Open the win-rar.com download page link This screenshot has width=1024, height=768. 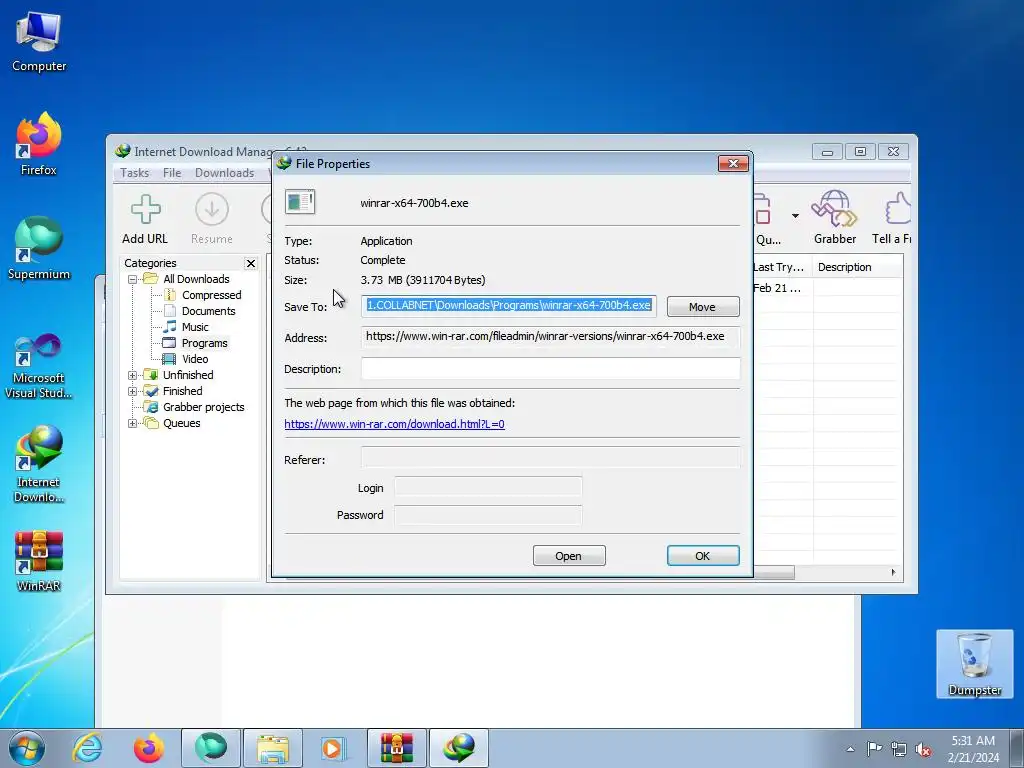tap(394, 424)
